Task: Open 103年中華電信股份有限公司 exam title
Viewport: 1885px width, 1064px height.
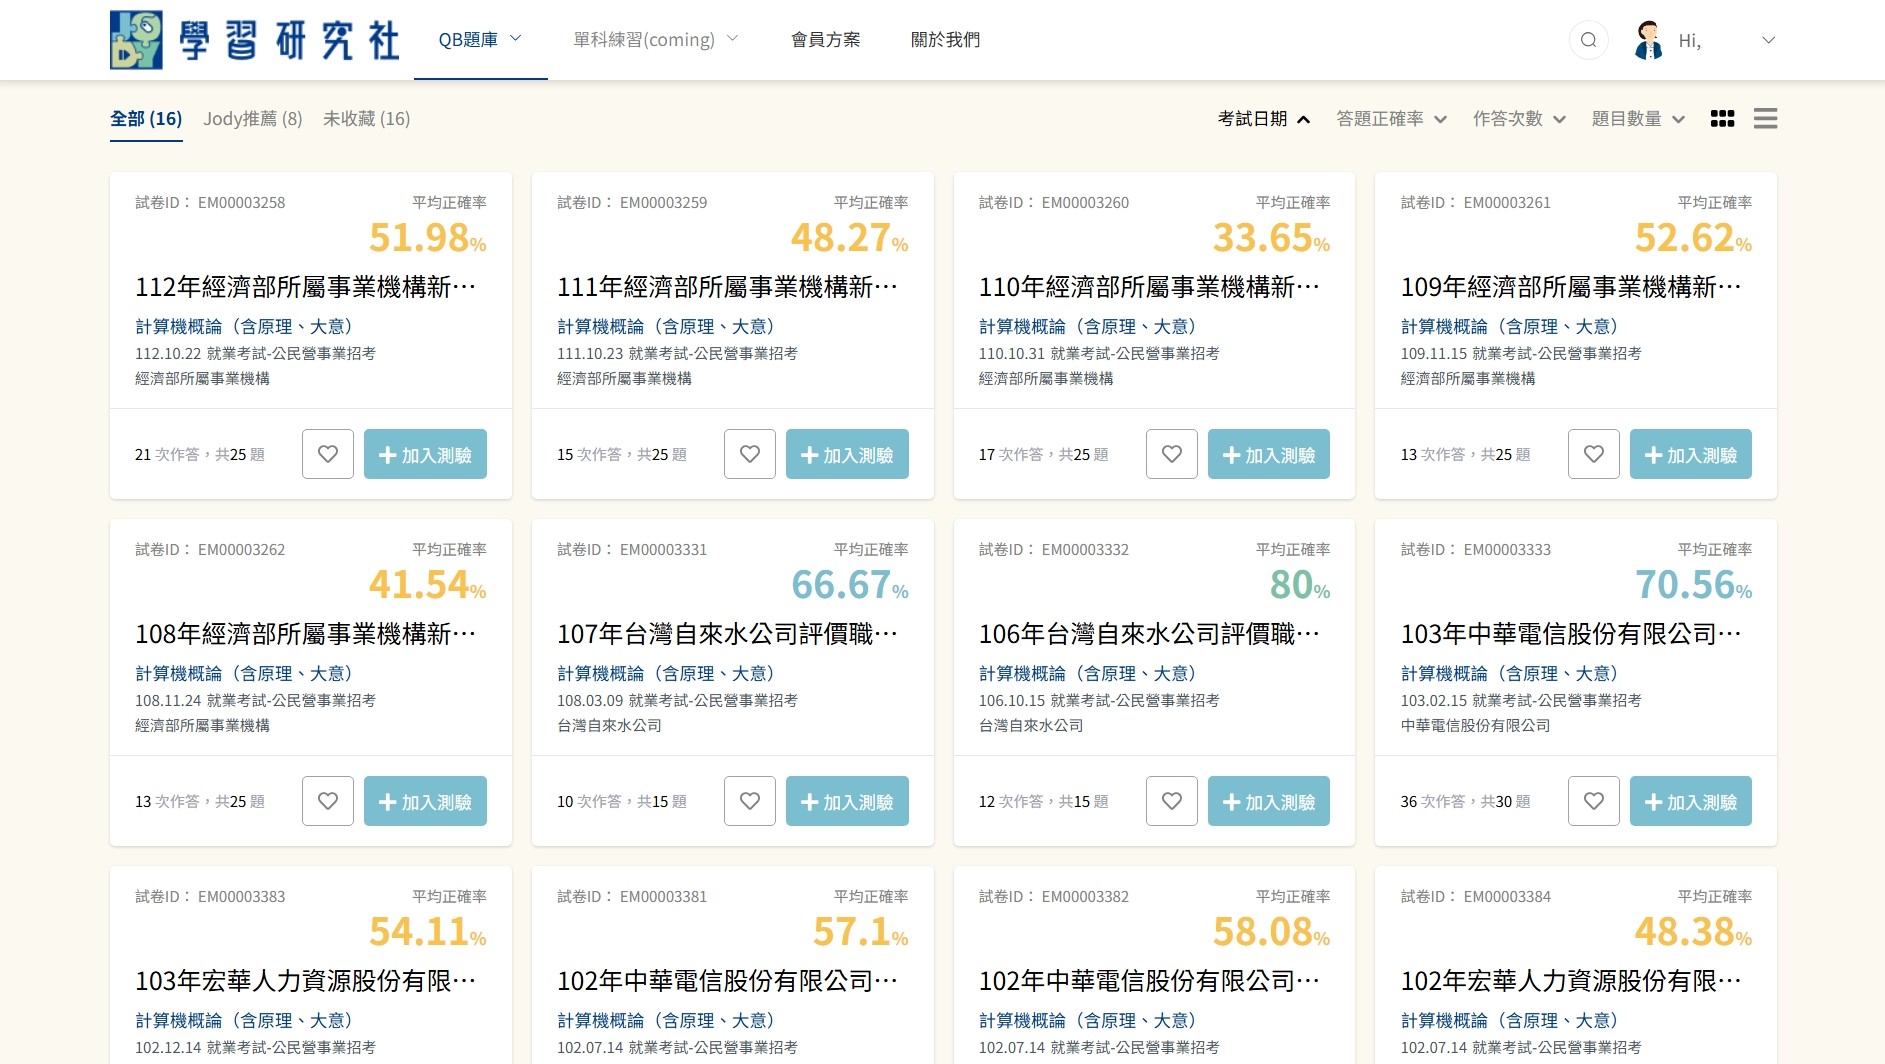Action: [x=1572, y=634]
